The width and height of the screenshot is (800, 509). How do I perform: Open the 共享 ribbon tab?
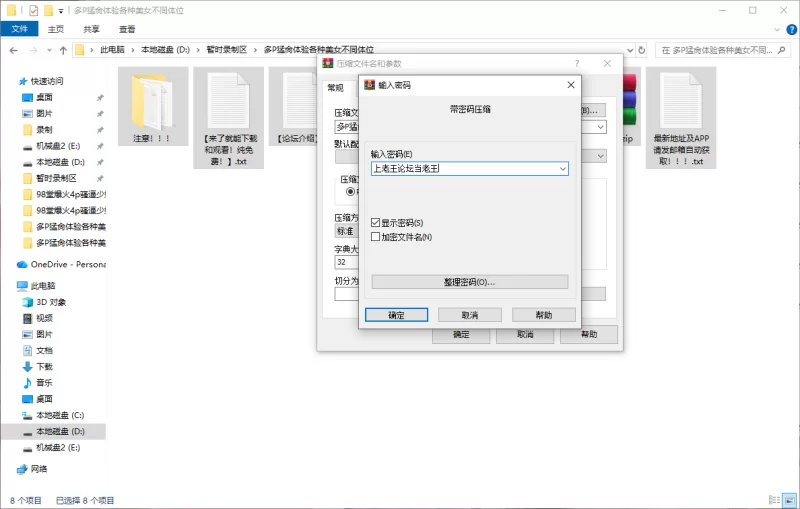click(92, 29)
